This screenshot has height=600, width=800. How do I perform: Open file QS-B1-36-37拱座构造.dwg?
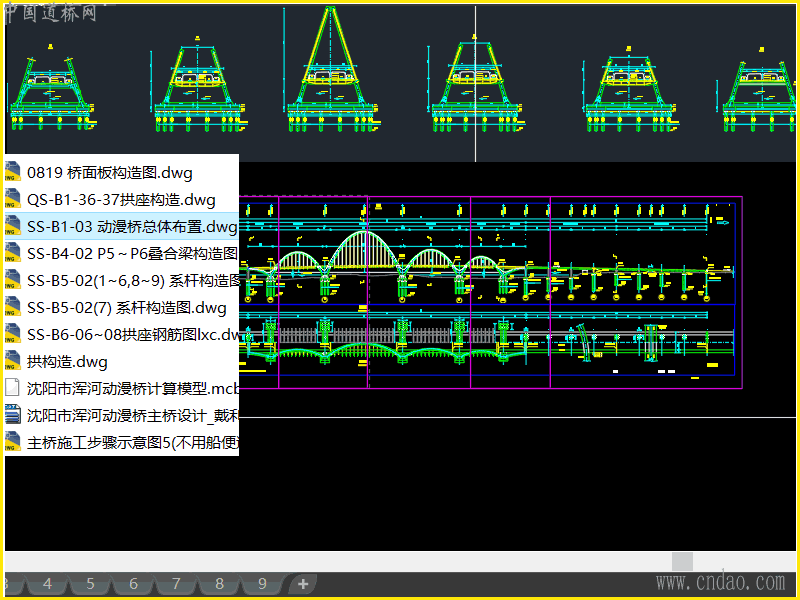(121, 199)
